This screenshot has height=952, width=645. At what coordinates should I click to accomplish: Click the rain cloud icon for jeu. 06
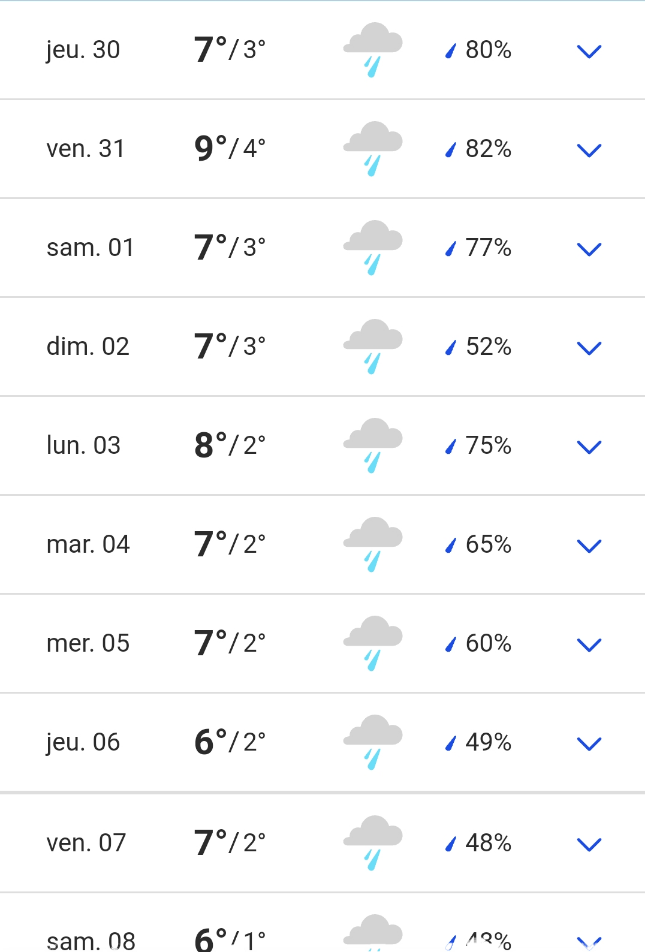click(373, 743)
